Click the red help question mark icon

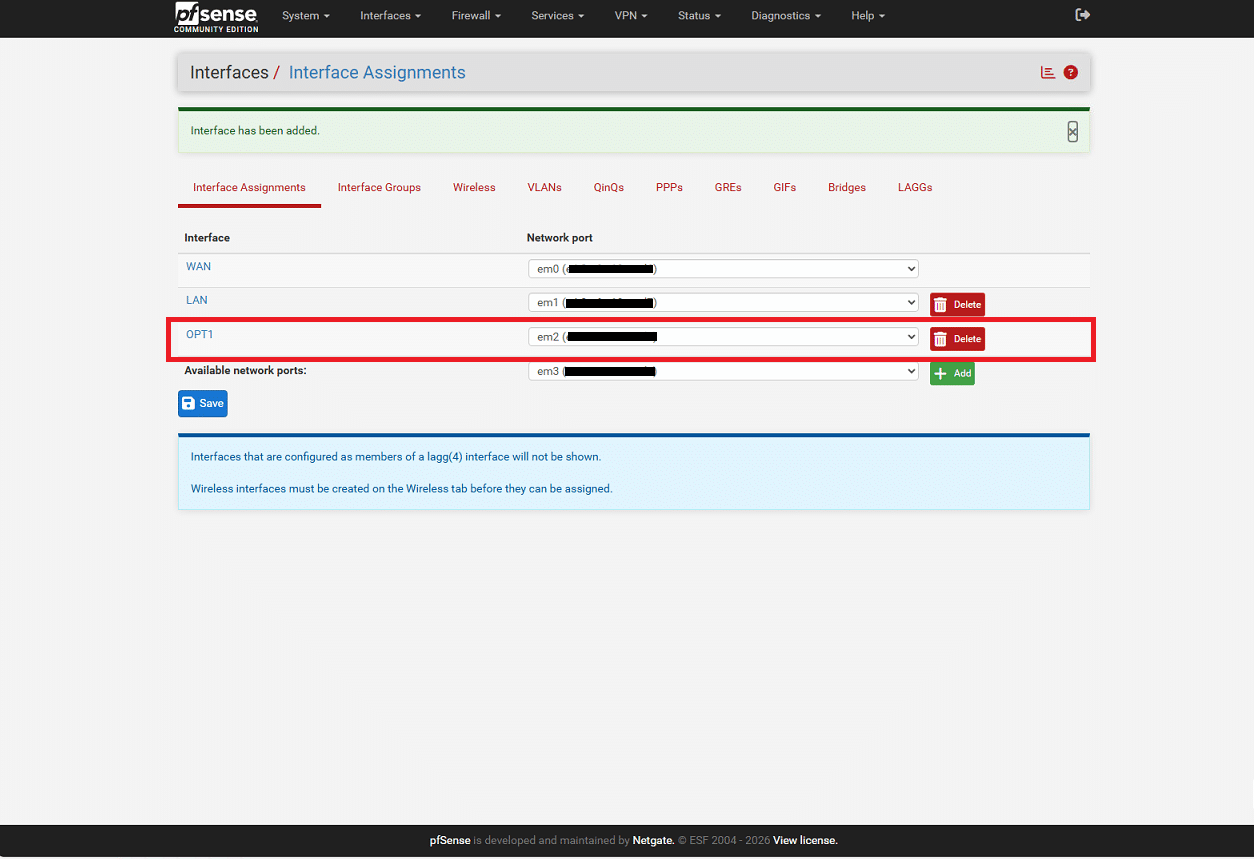pos(1070,72)
